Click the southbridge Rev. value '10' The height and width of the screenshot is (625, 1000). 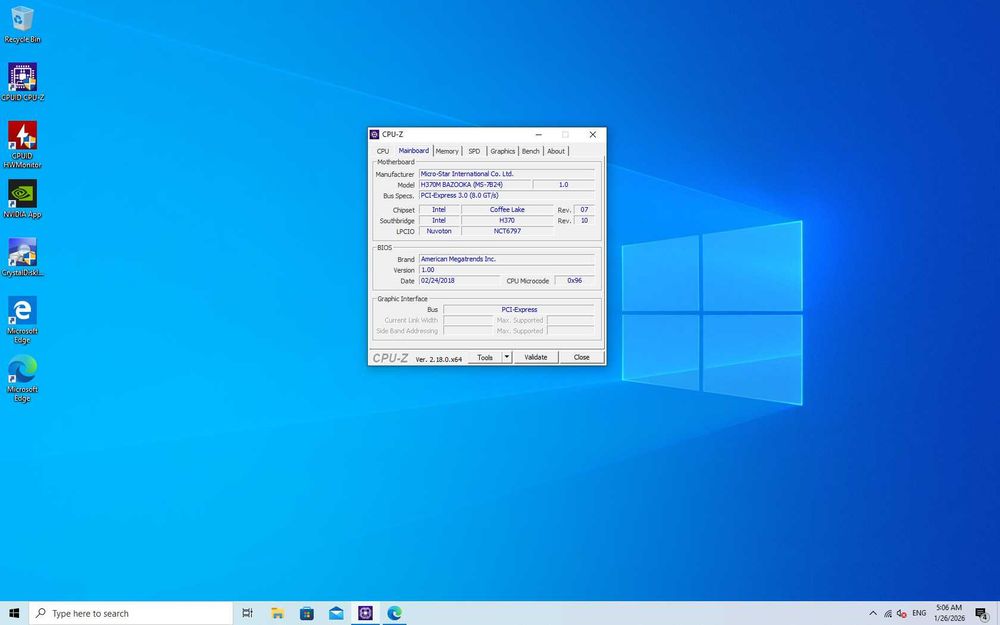click(x=584, y=220)
